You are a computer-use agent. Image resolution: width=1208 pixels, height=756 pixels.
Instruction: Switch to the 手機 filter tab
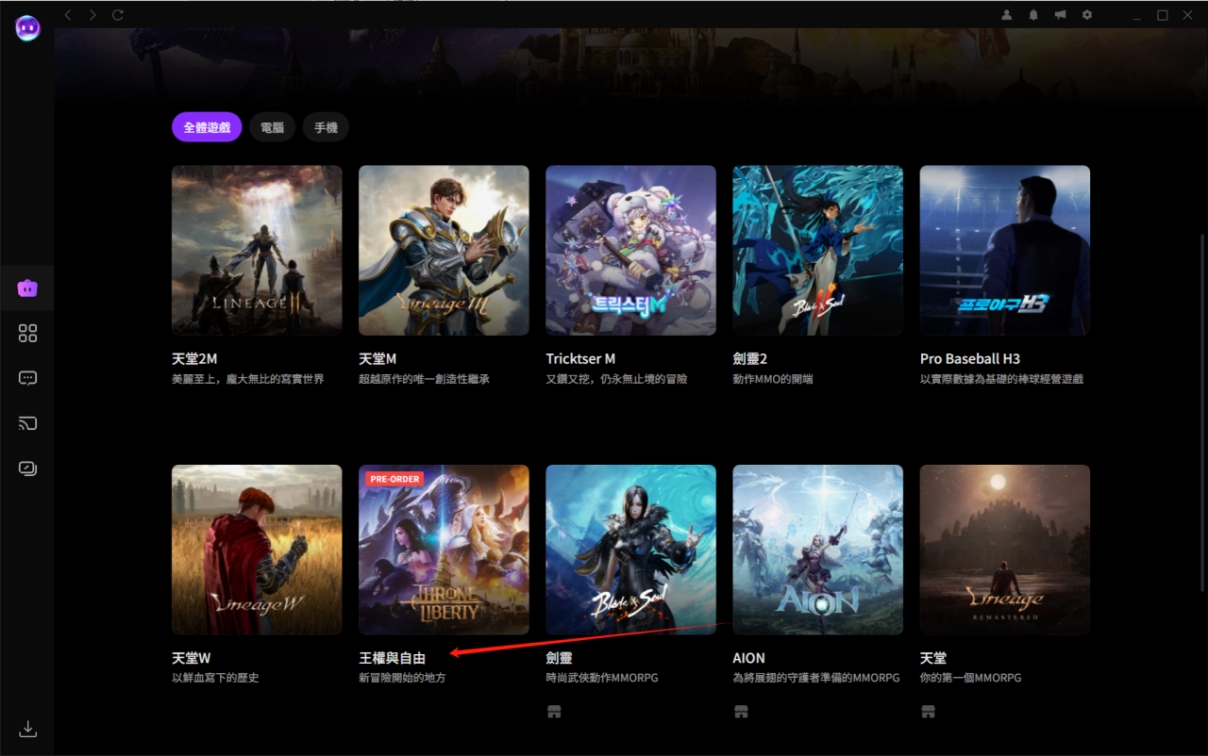[326, 127]
